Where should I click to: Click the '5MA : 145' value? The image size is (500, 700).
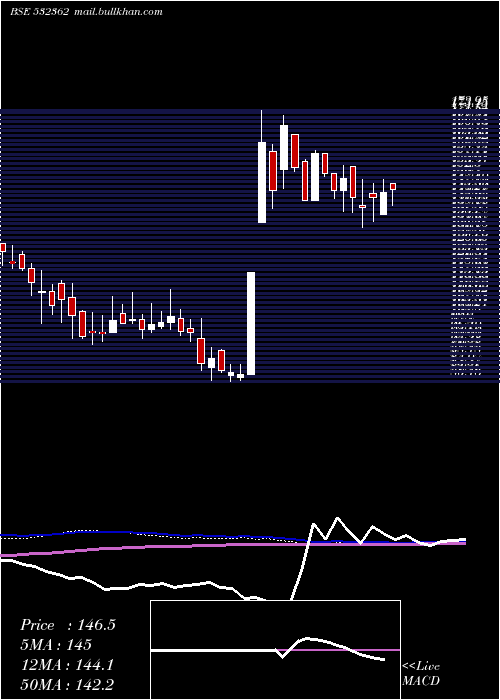click(x=56, y=645)
